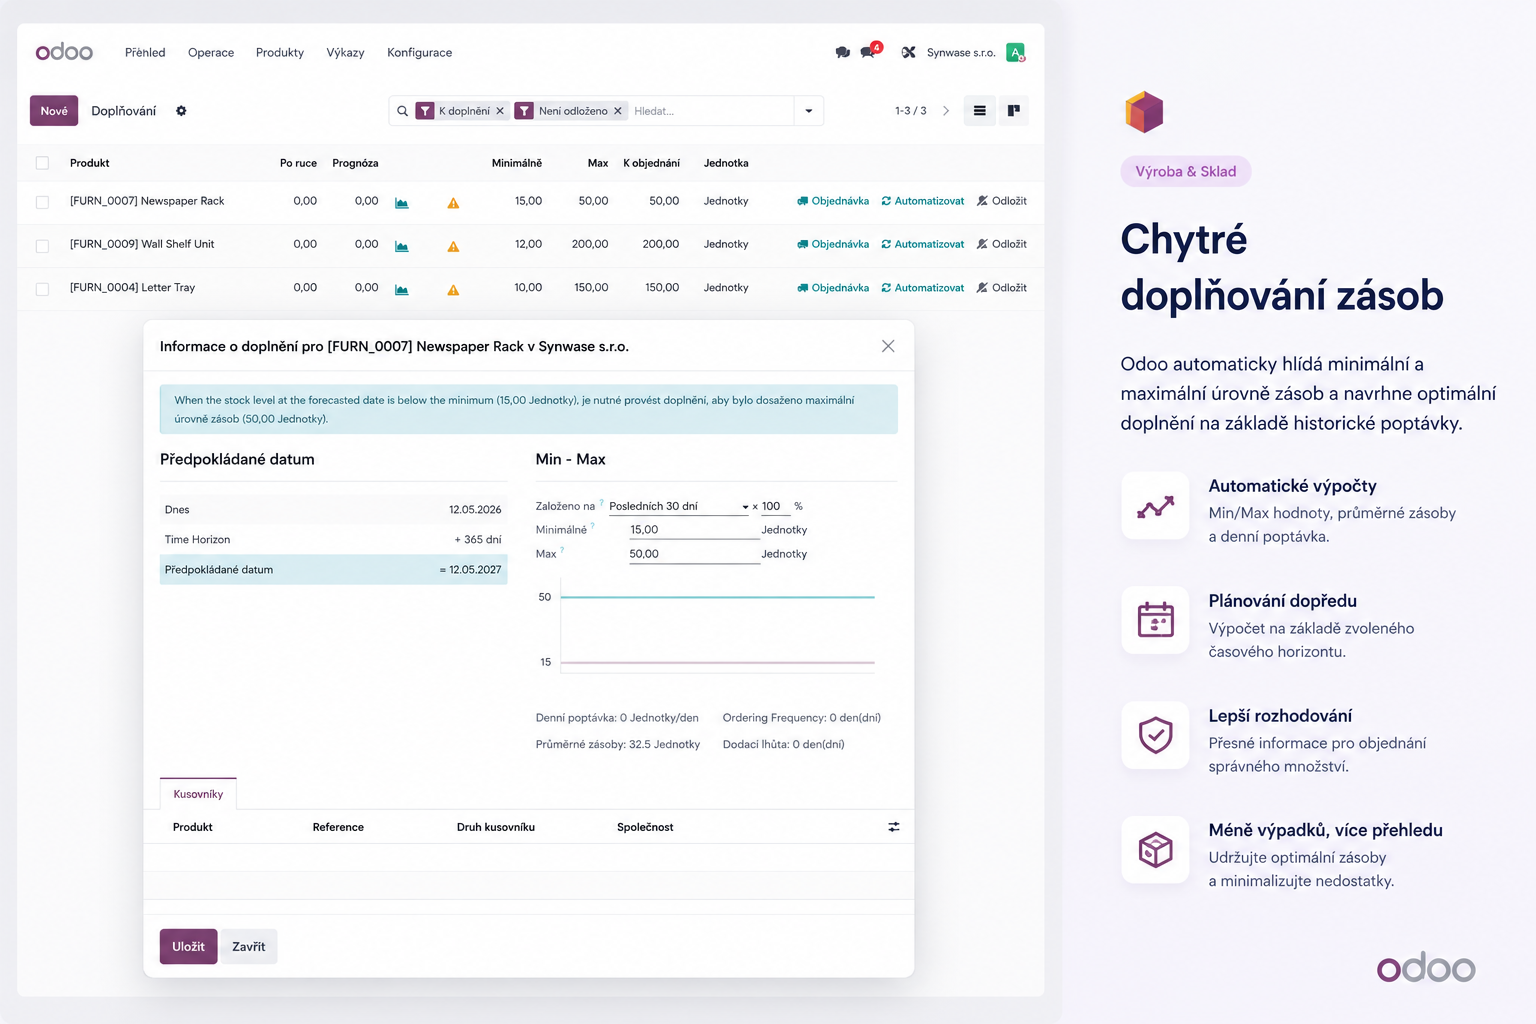
Task: Open the Konfigurace menu
Action: 420,52
